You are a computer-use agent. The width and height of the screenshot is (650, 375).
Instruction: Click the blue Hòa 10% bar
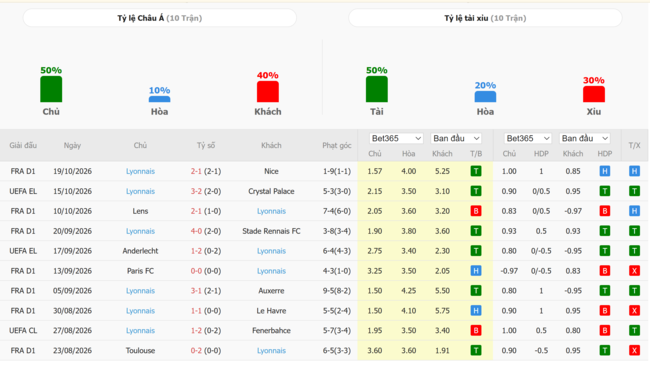click(x=159, y=99)
